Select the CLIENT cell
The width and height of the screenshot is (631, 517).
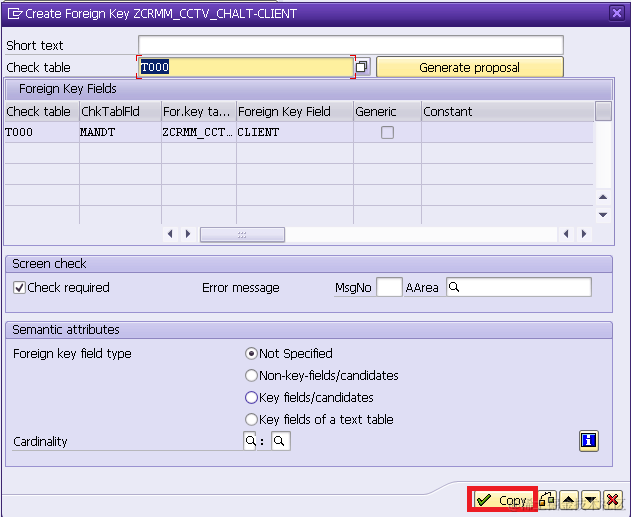click(295, 132)
